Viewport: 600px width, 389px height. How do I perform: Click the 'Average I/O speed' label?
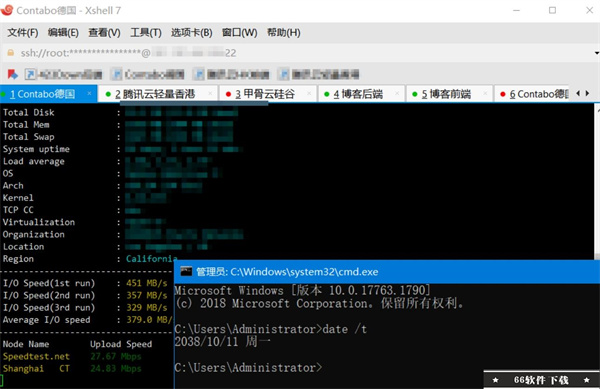pos(47,320)
